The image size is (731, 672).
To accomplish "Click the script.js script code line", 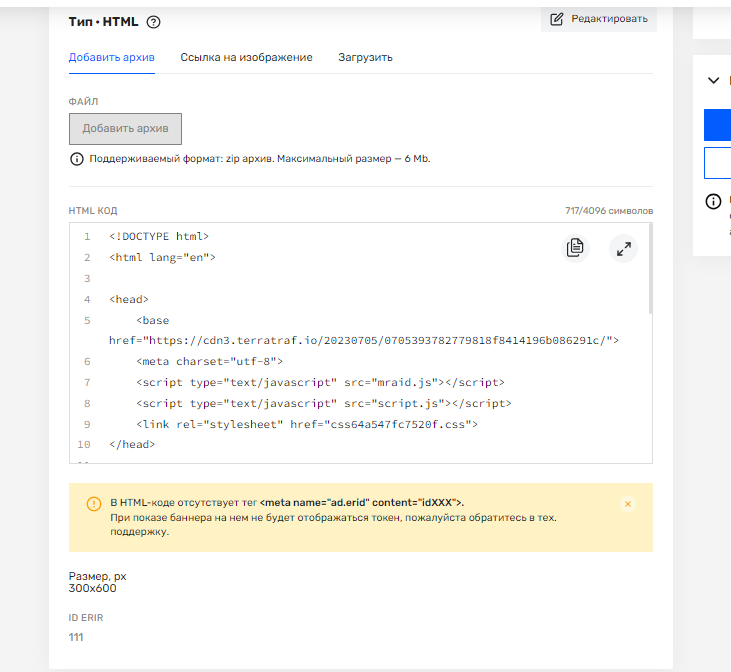I will [x=324, y=403].
